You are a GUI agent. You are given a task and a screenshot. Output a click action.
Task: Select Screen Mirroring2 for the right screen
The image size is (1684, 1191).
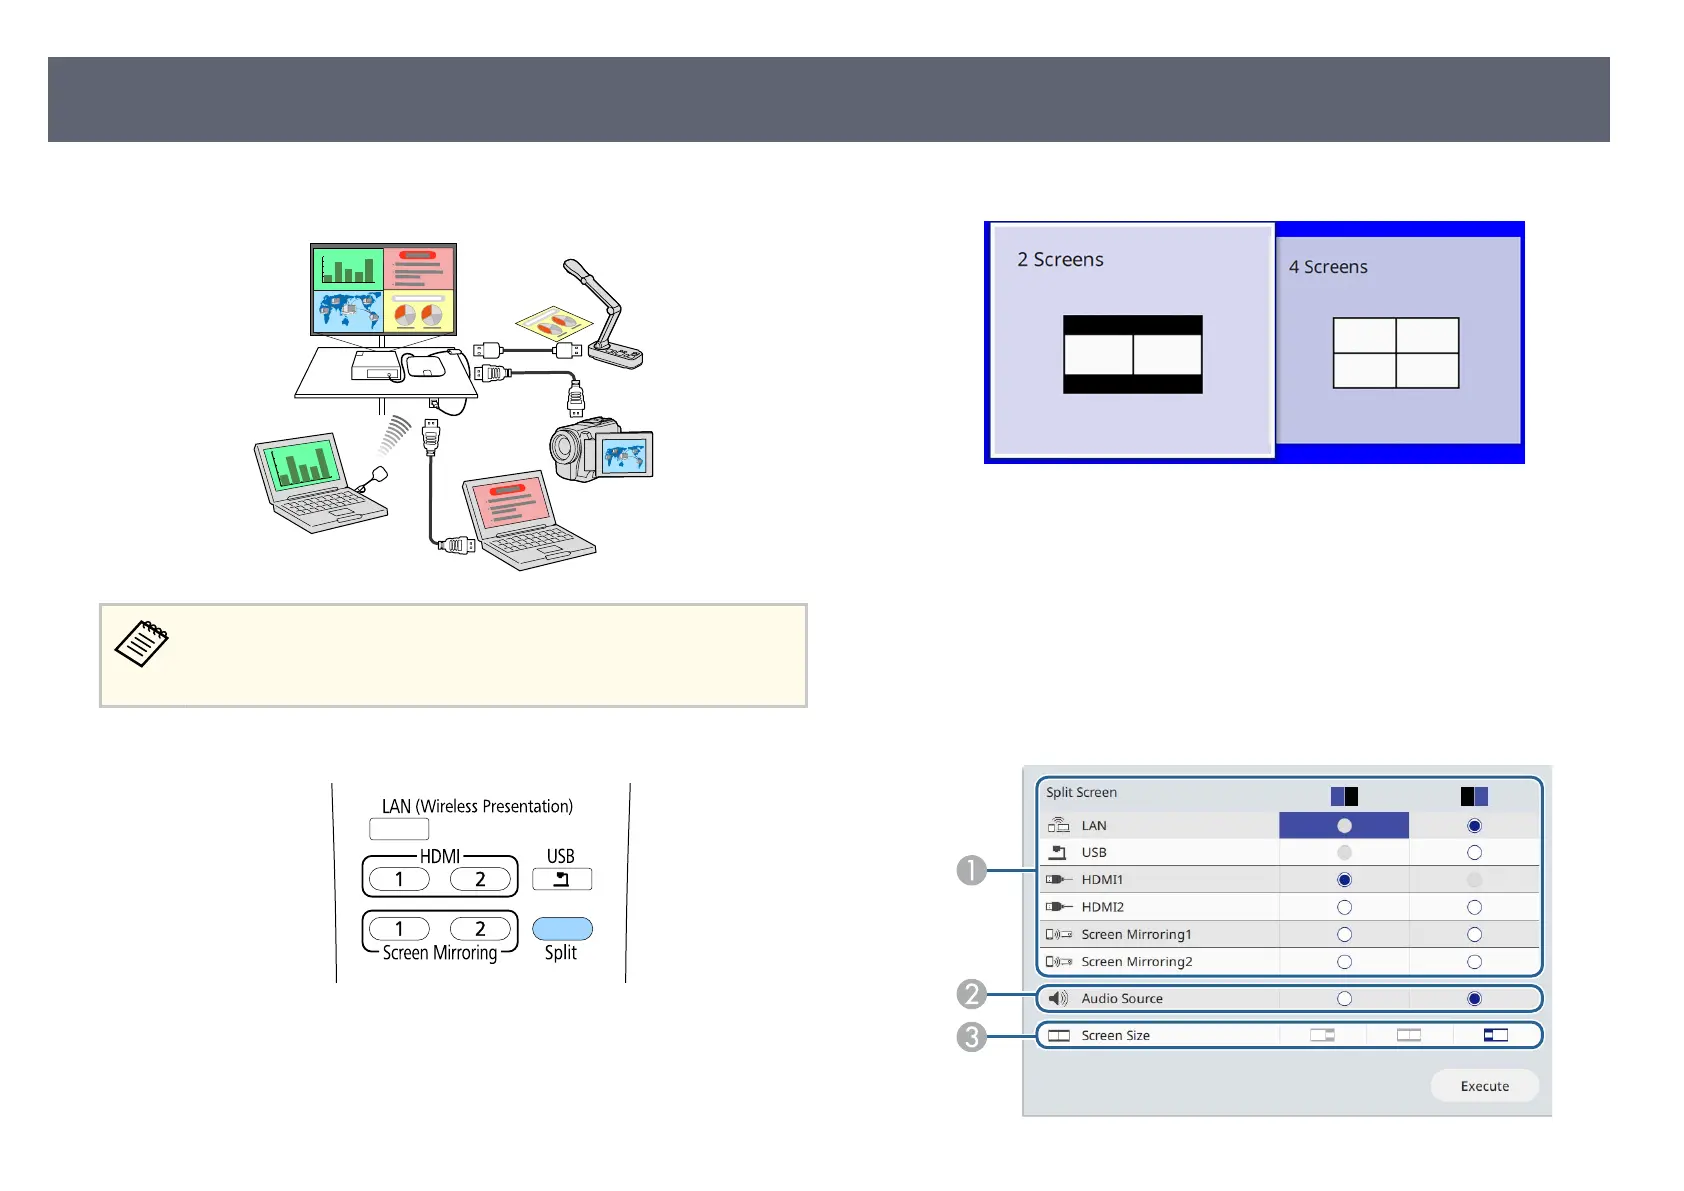coord(1474,962)
